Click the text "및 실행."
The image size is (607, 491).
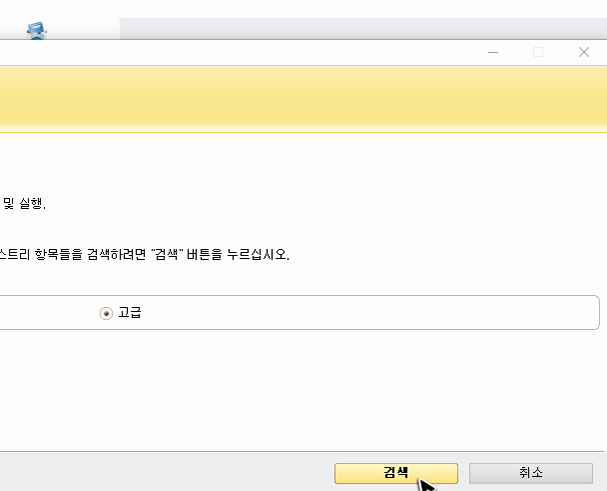[x=24, y=203]
